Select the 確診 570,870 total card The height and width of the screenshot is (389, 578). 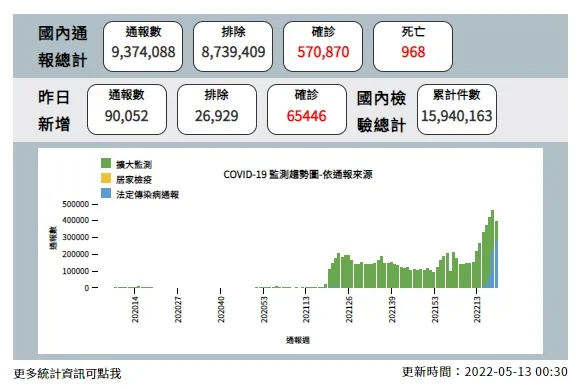(323, 46)
